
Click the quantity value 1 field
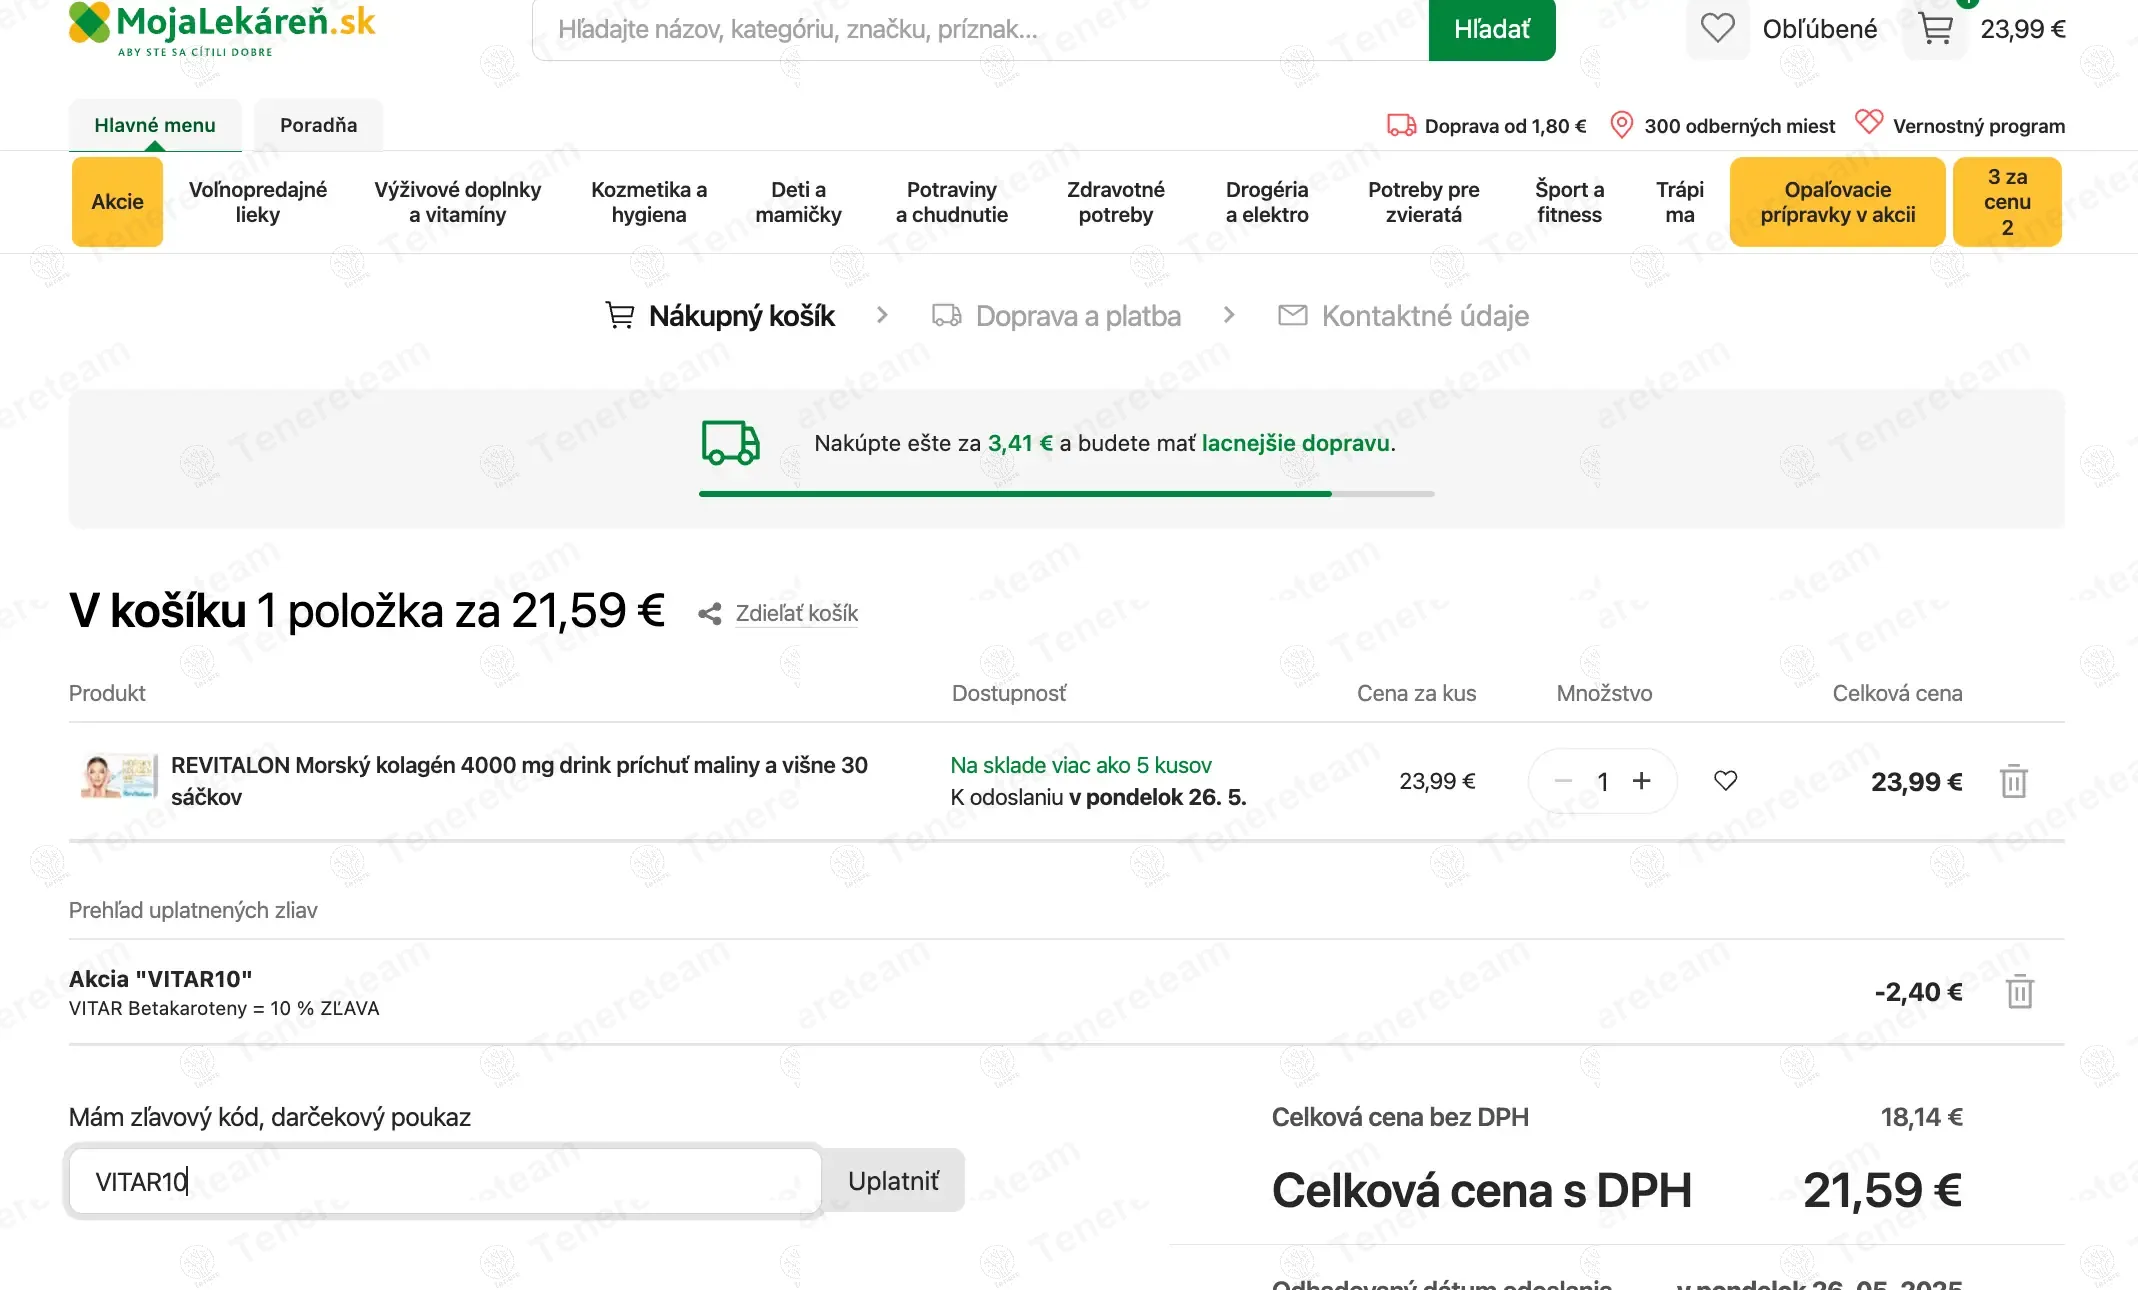pyautogui.click(x=1602, y=782)
